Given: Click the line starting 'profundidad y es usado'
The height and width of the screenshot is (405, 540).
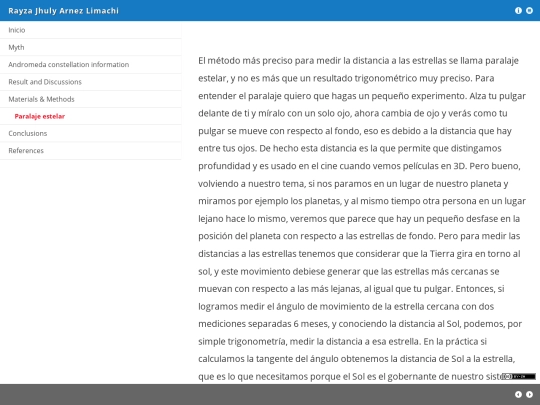Looking at the screenshot, I should (359, 166).
